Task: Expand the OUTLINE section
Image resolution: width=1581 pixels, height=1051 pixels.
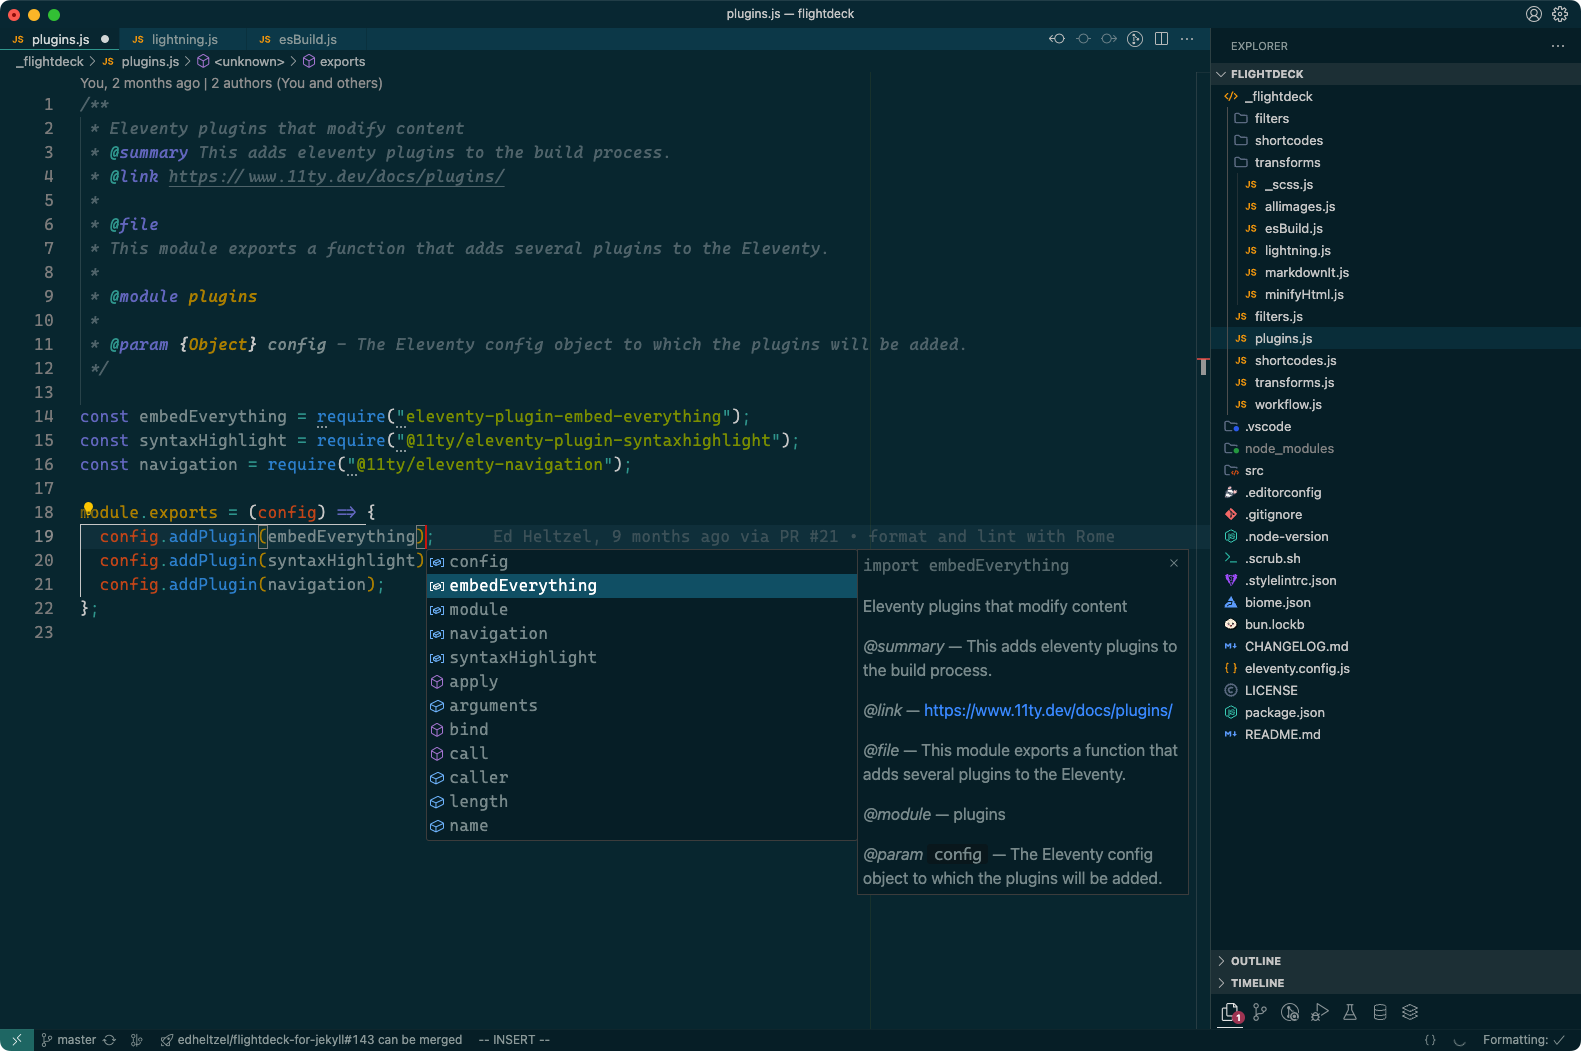Action: tap(1255, 961)
